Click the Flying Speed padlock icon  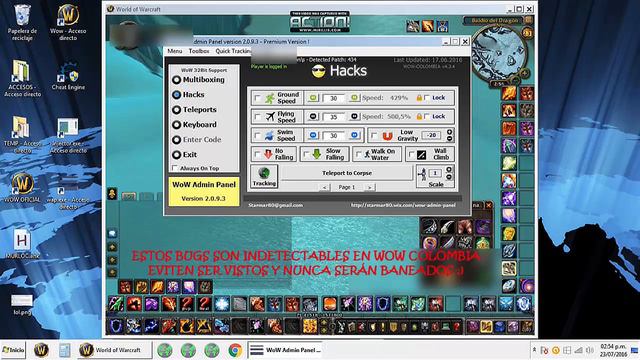419,117
